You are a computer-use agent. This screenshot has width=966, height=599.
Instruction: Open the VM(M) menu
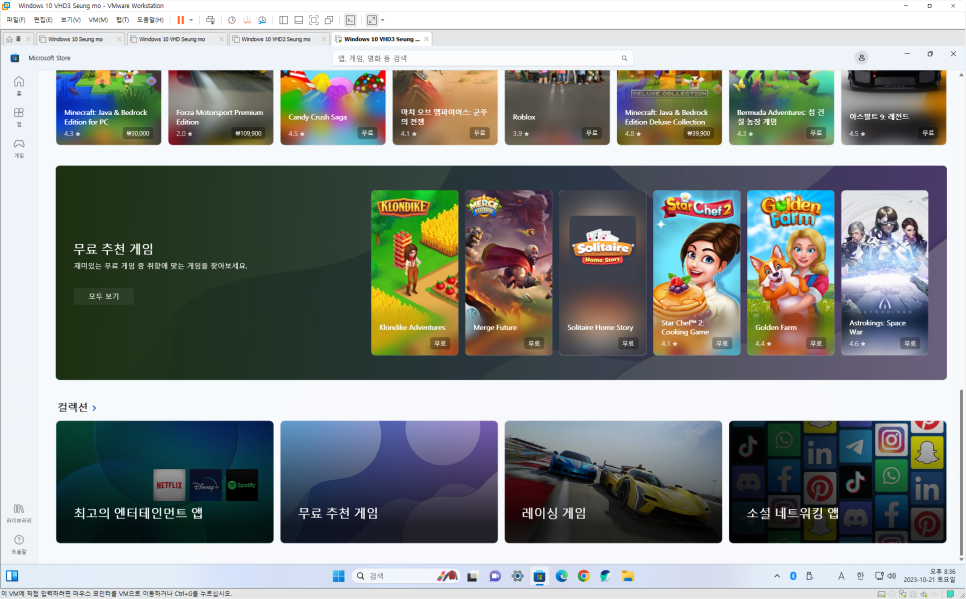[98, 20]
